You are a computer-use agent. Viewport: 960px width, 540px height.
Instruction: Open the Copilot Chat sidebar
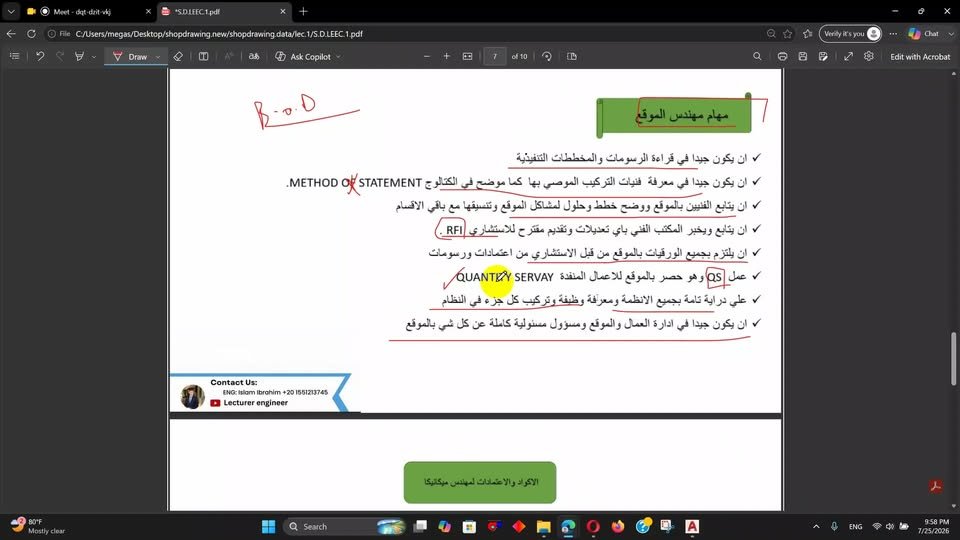[924, 34]
